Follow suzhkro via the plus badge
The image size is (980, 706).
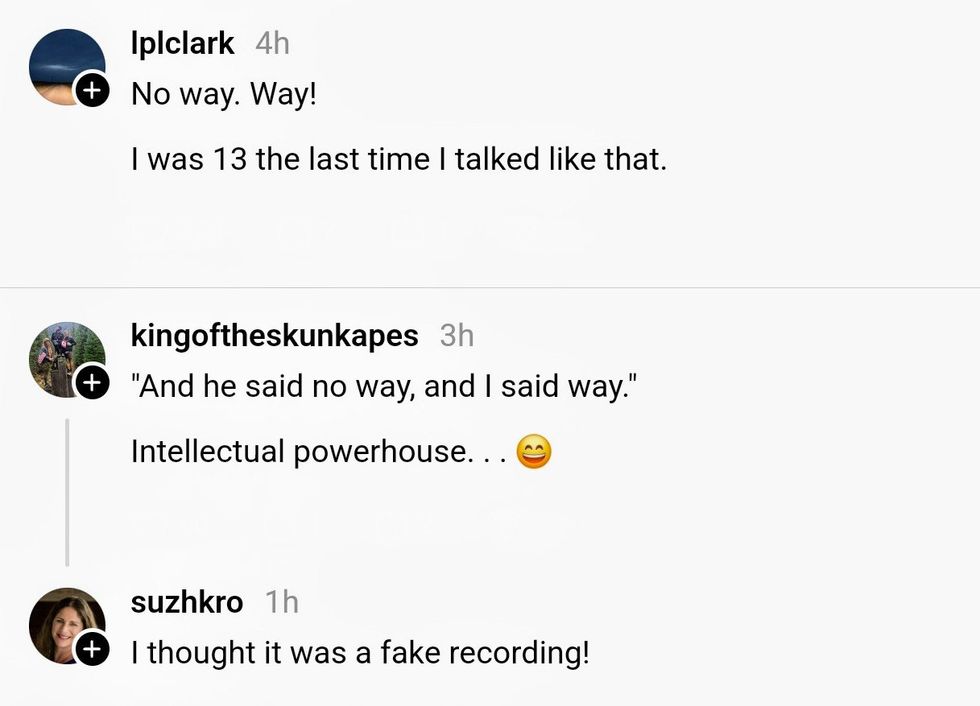[92, 649]
